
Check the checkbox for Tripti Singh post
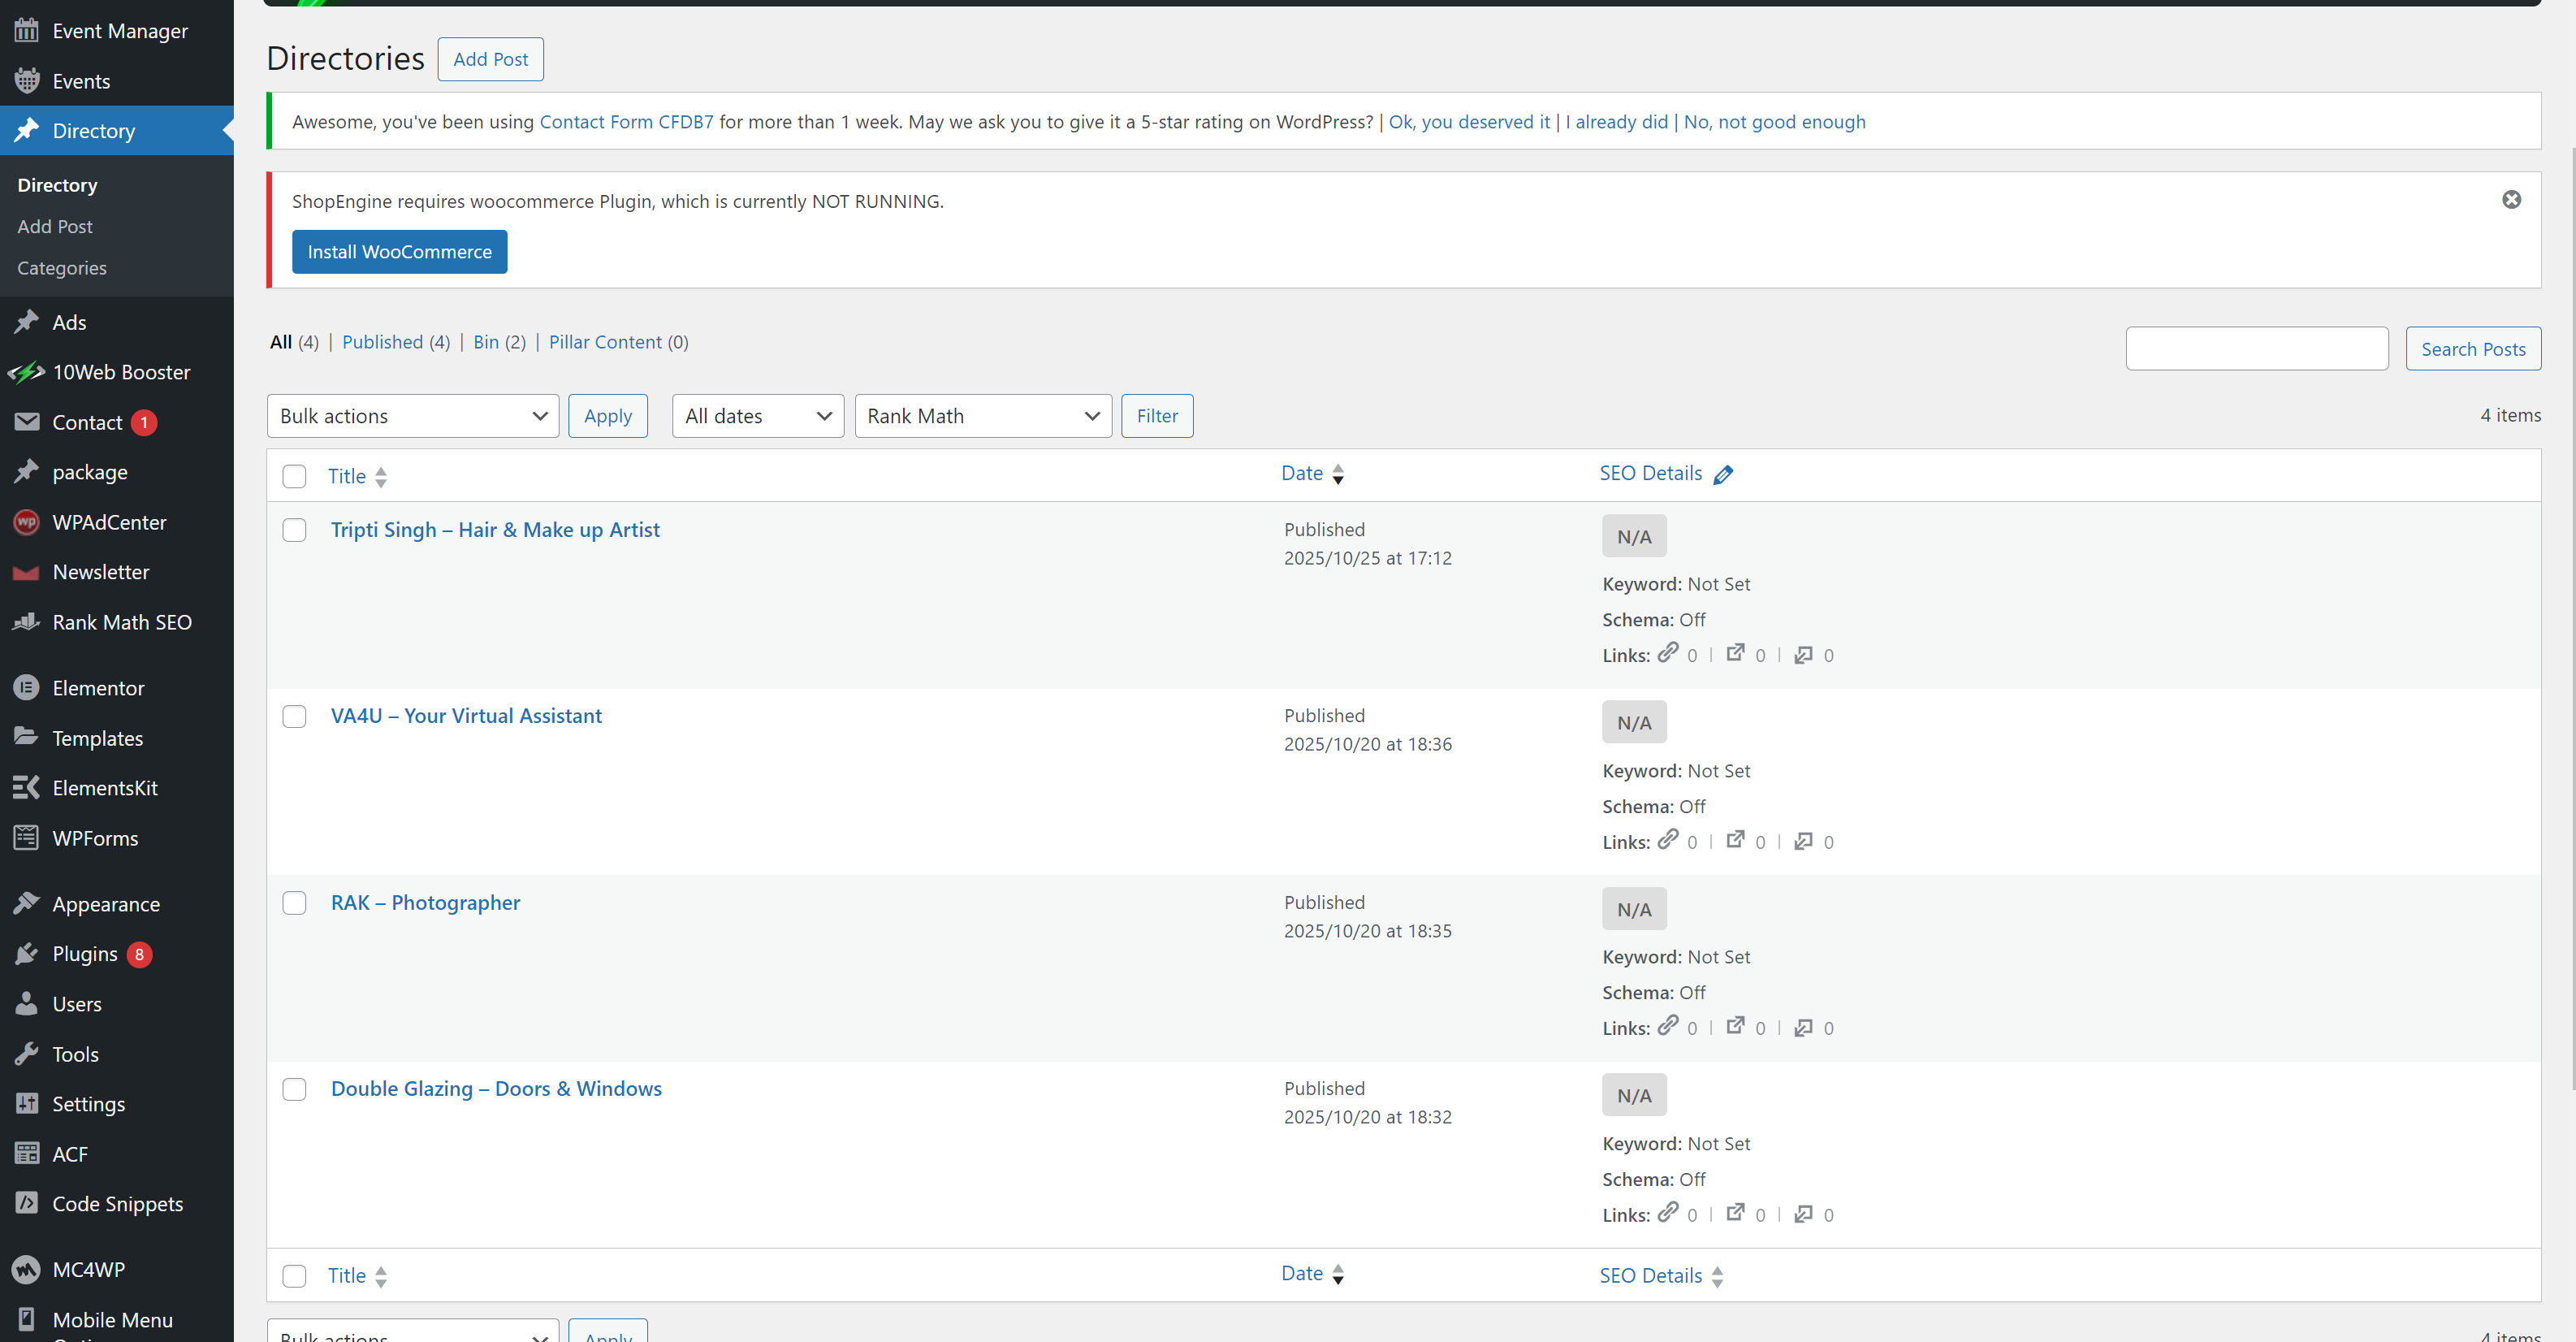pyautogui.click(x=294, y=530)
